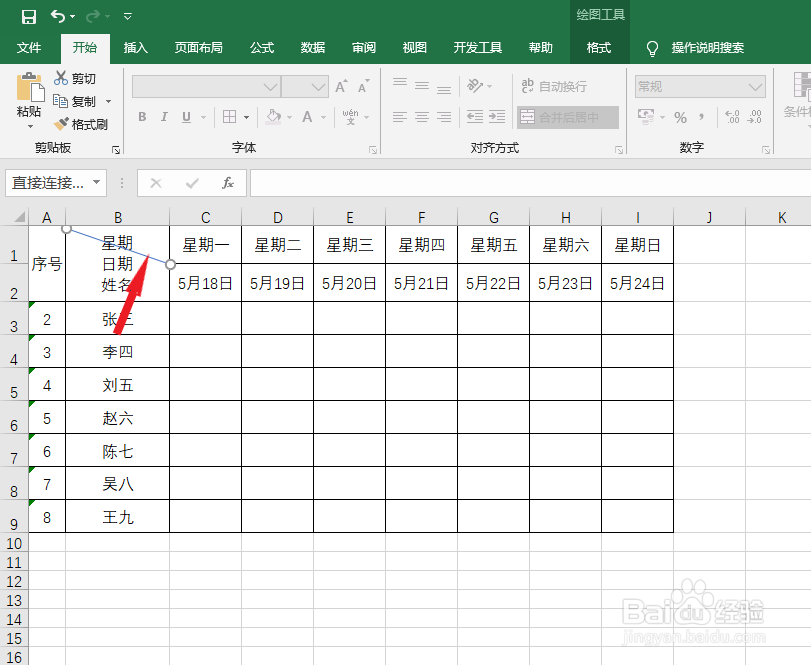Click the cell containing 李四
Screen dimensions: 811x665
pyautogui.click(x=117, y=352)
